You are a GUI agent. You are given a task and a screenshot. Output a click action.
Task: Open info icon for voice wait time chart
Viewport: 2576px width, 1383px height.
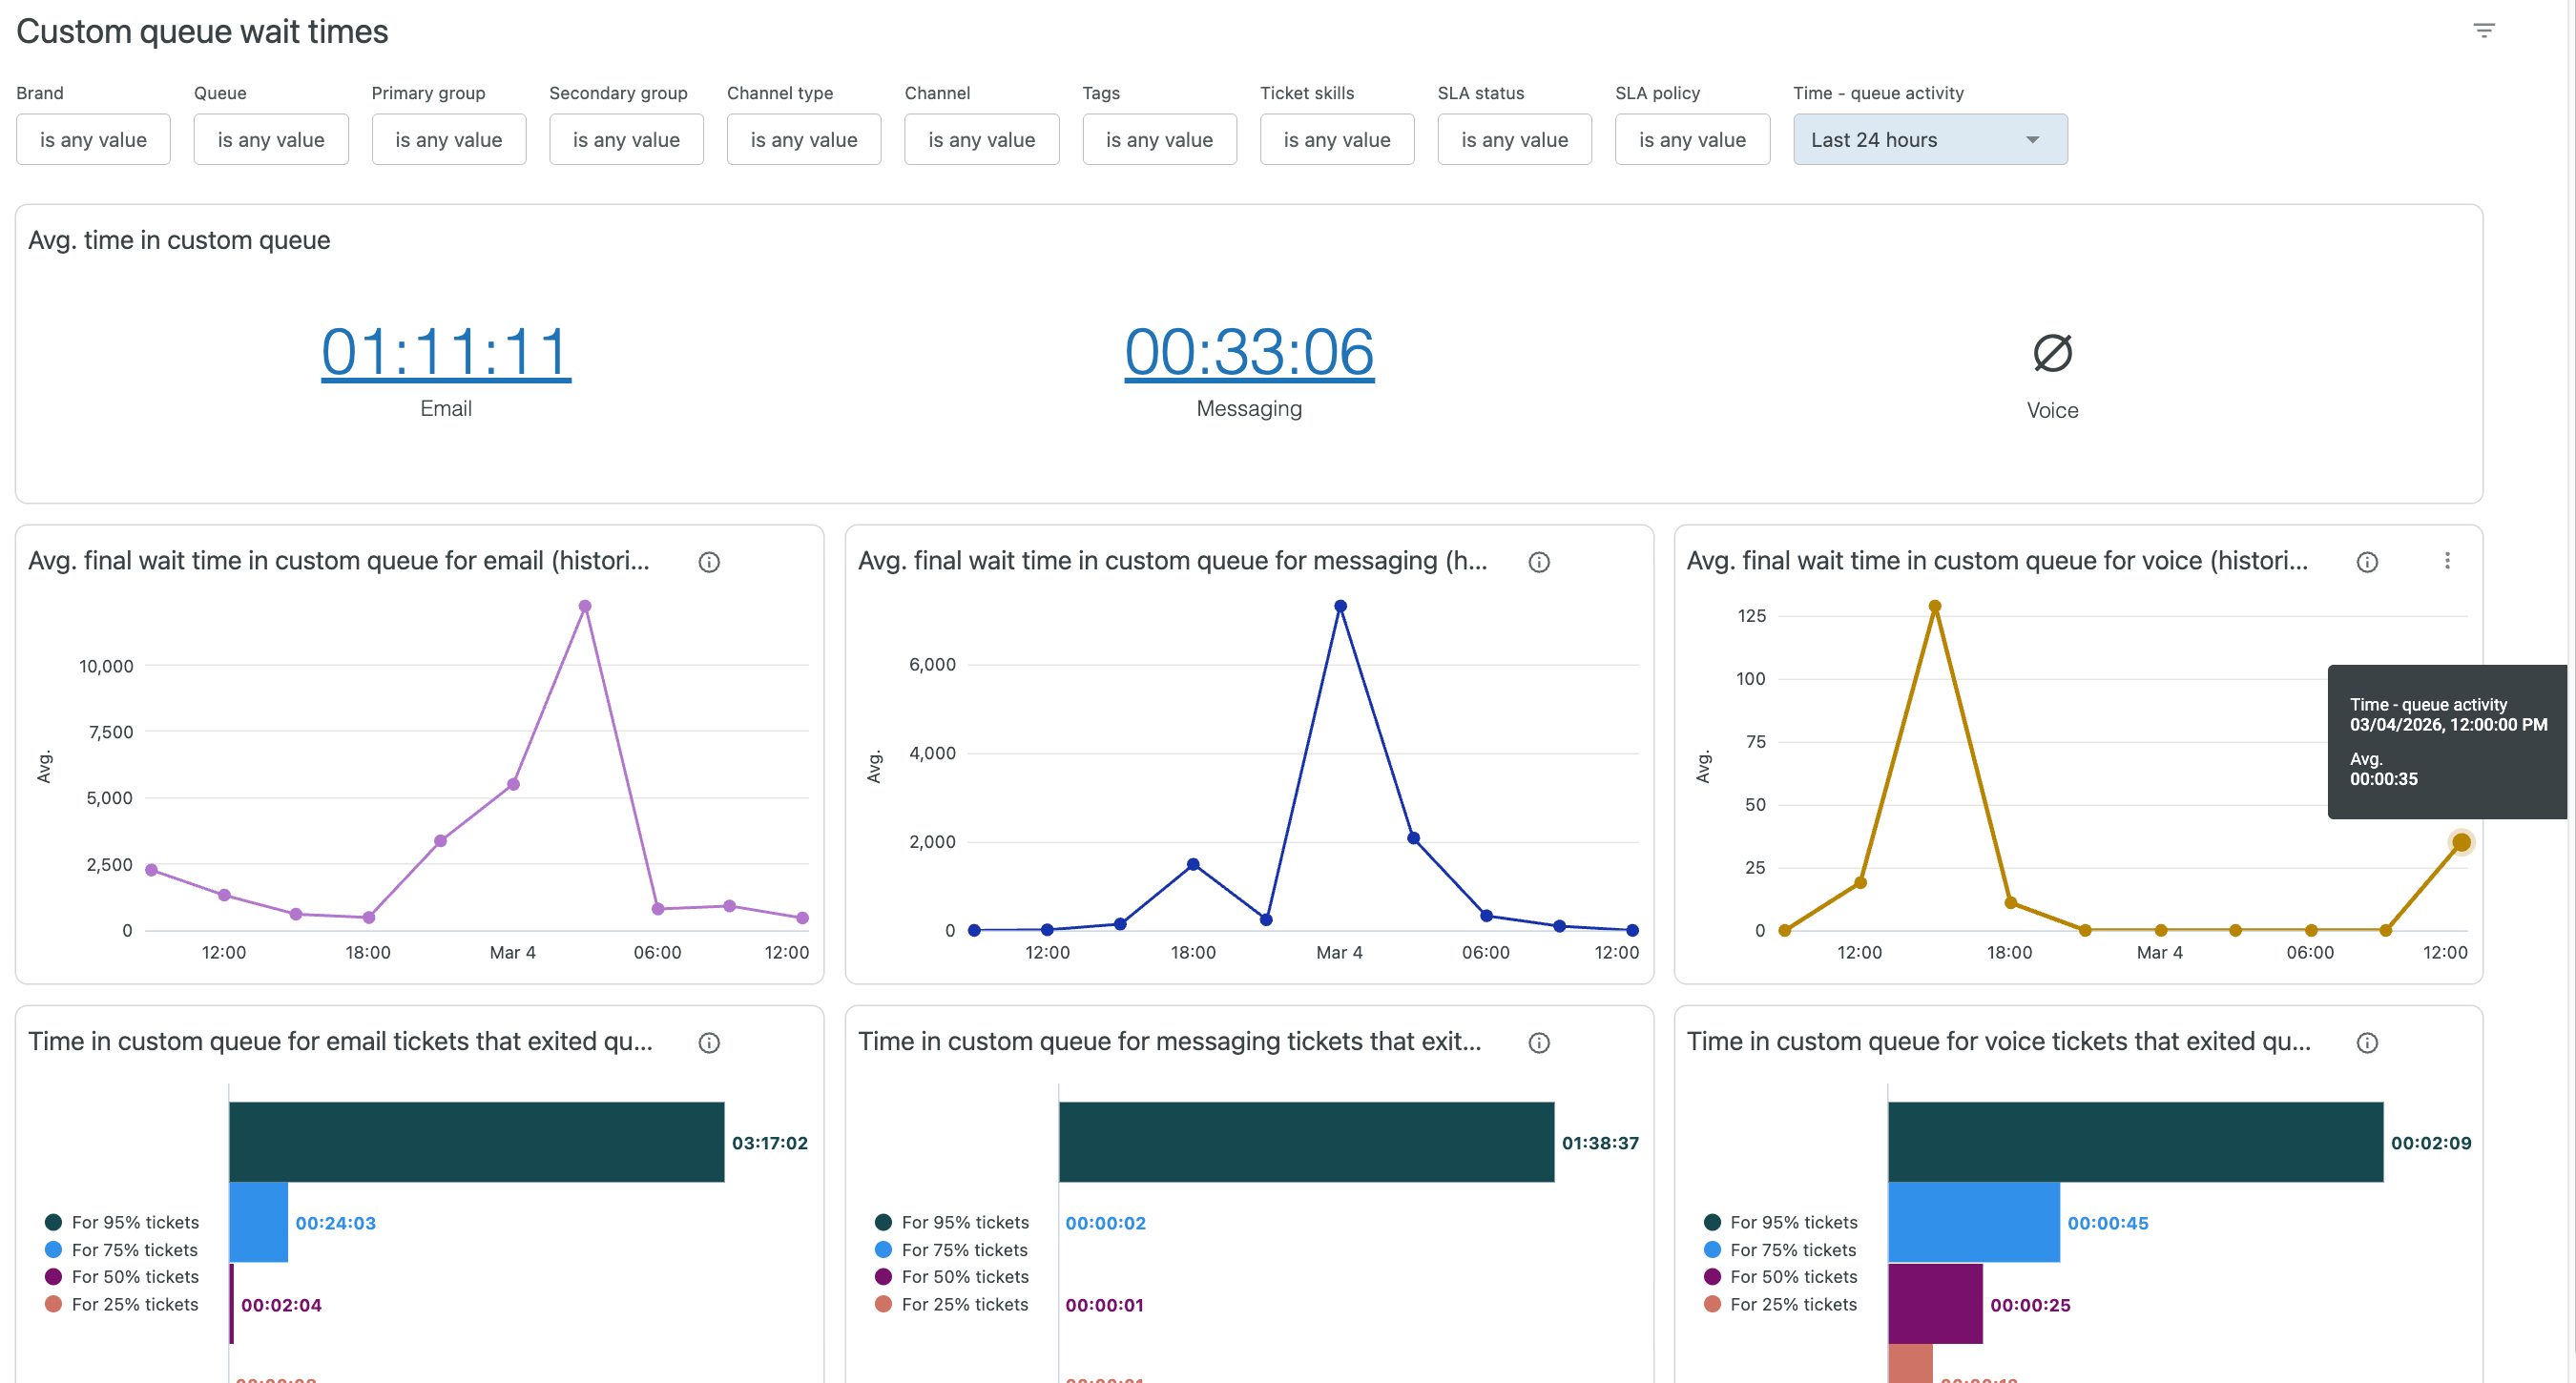pos(2367,562)
